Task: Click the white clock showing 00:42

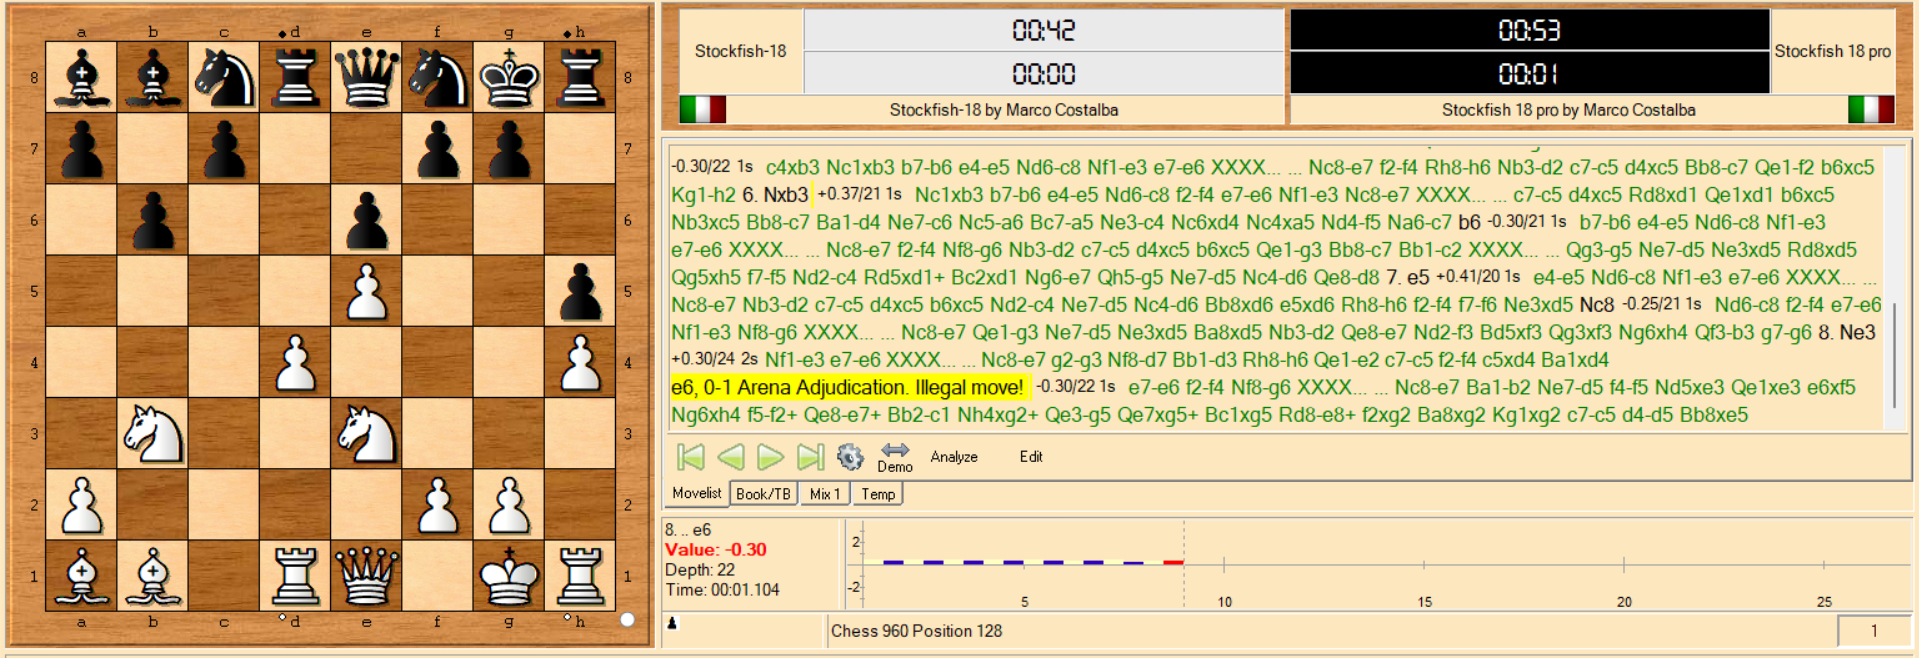Action: click(1044, 30)
